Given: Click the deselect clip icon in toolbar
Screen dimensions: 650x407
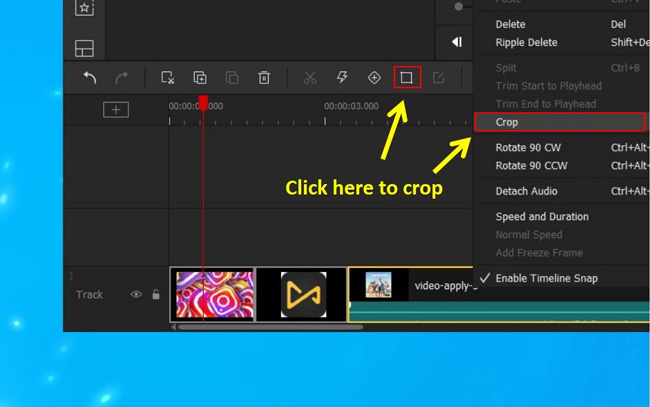Looking at the screenshot, I should [167, 78].
